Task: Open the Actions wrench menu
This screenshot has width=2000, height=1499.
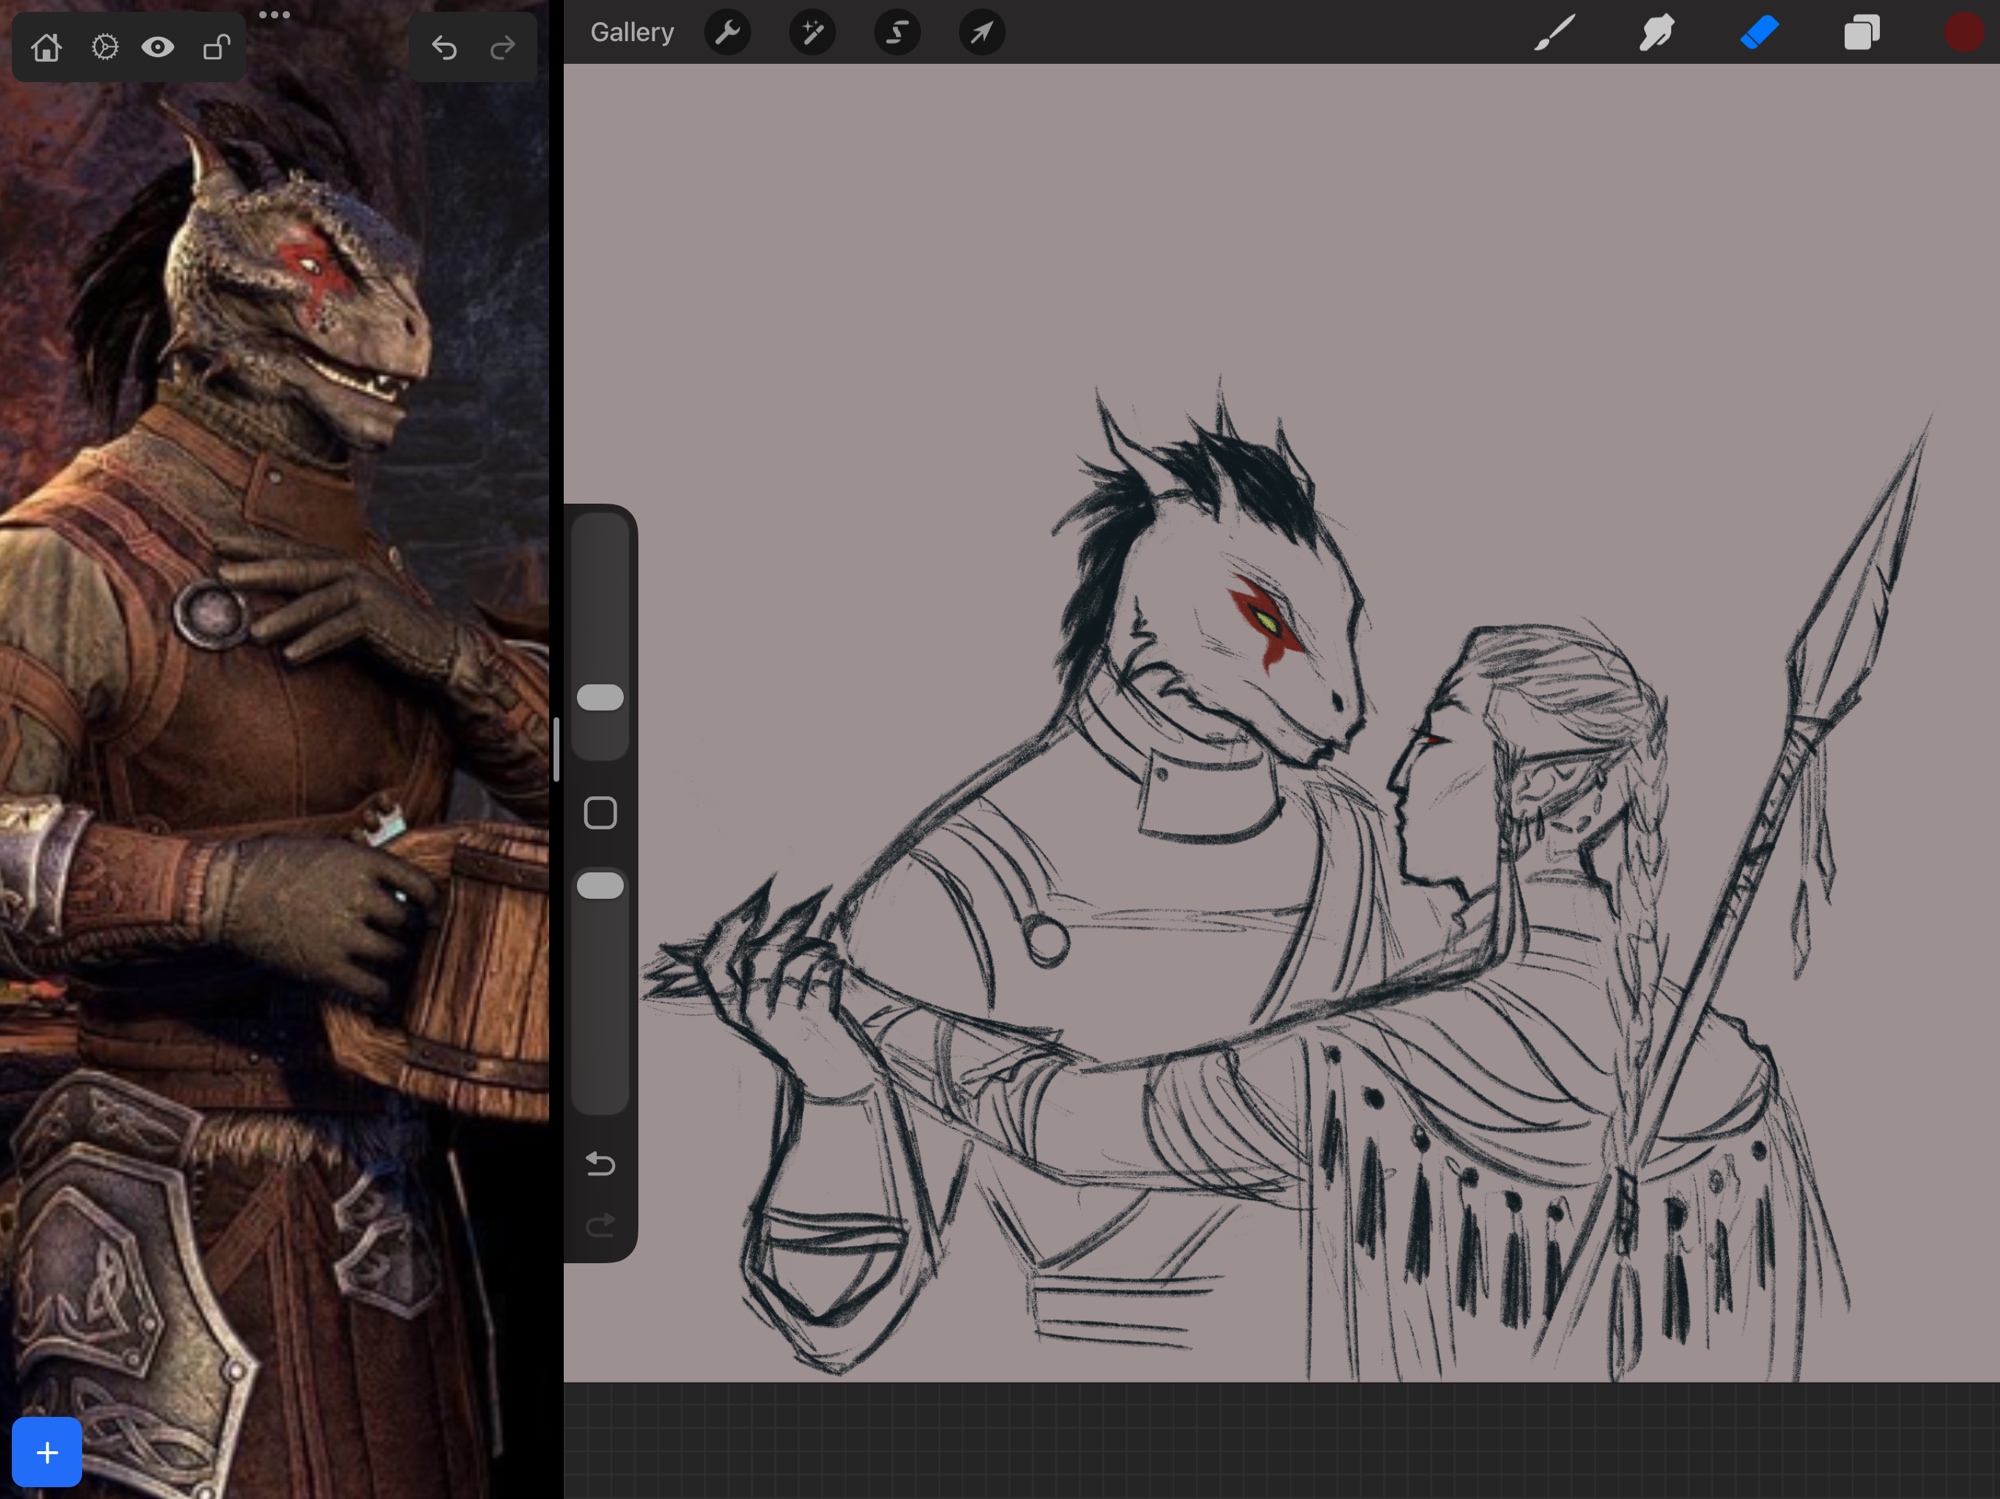Action: (x=727, y=33)
